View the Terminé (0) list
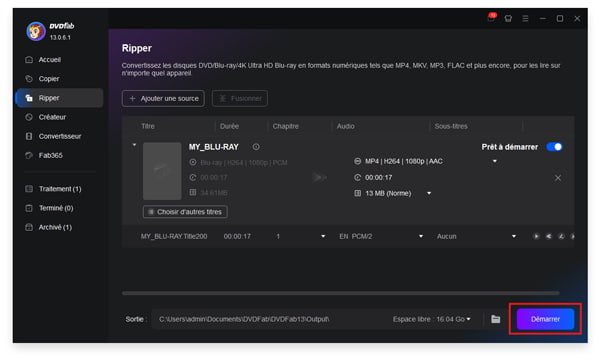 [x=56, y=208]
